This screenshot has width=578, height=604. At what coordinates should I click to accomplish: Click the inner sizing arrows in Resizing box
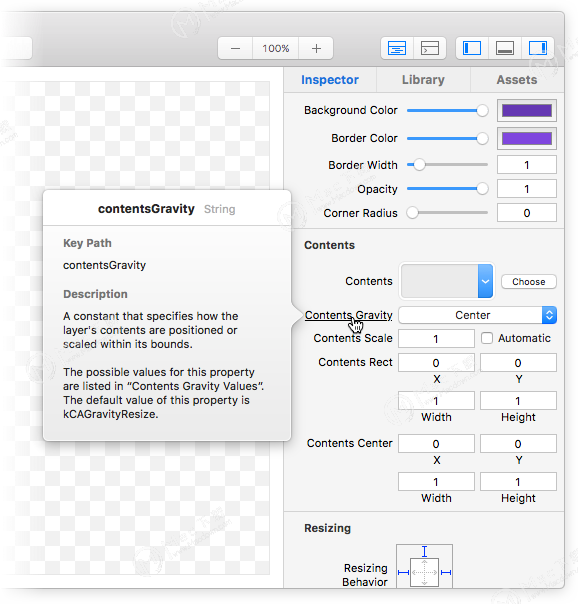tap(424, 572)
